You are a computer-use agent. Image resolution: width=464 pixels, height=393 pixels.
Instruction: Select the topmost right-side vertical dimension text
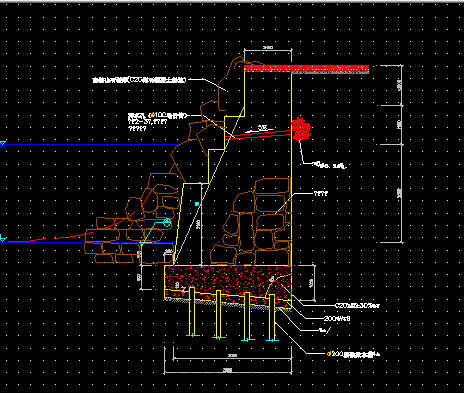(399, 84)
